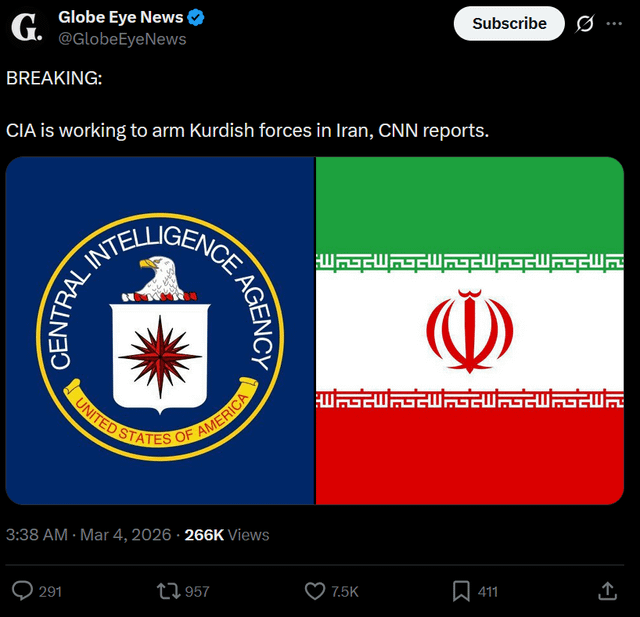The width and height of the screenshot is (640, 617).
Task: Click the 957 reposts count
Action: (x=197, y=592)
